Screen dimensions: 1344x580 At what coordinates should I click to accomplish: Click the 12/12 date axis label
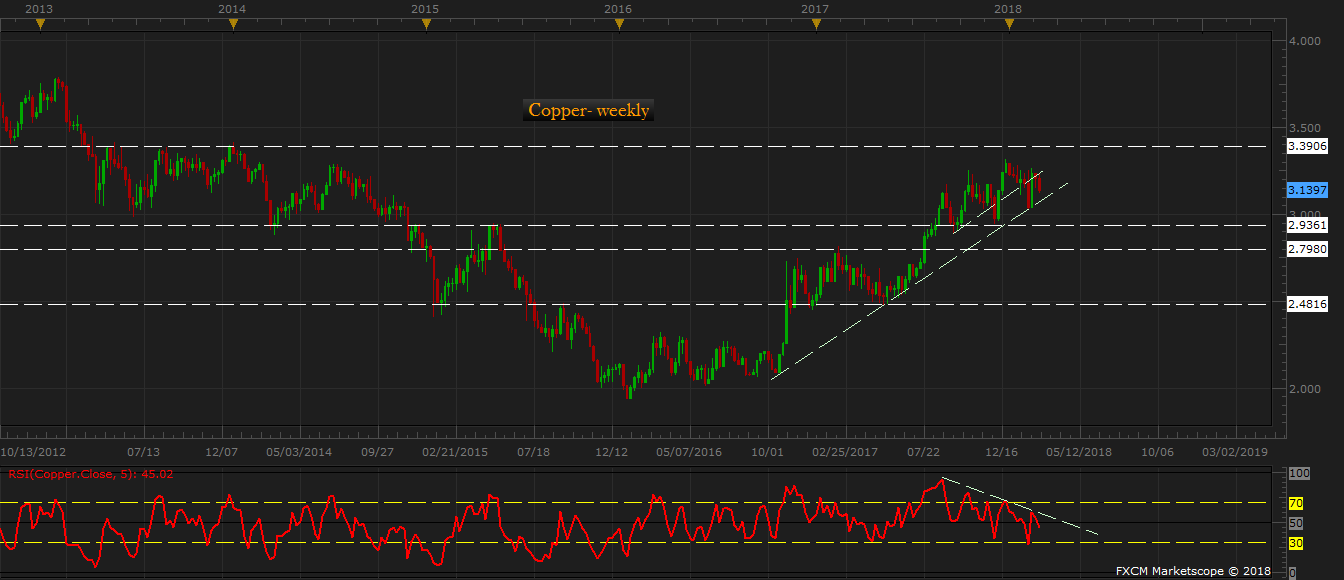(x=612, y=452)
